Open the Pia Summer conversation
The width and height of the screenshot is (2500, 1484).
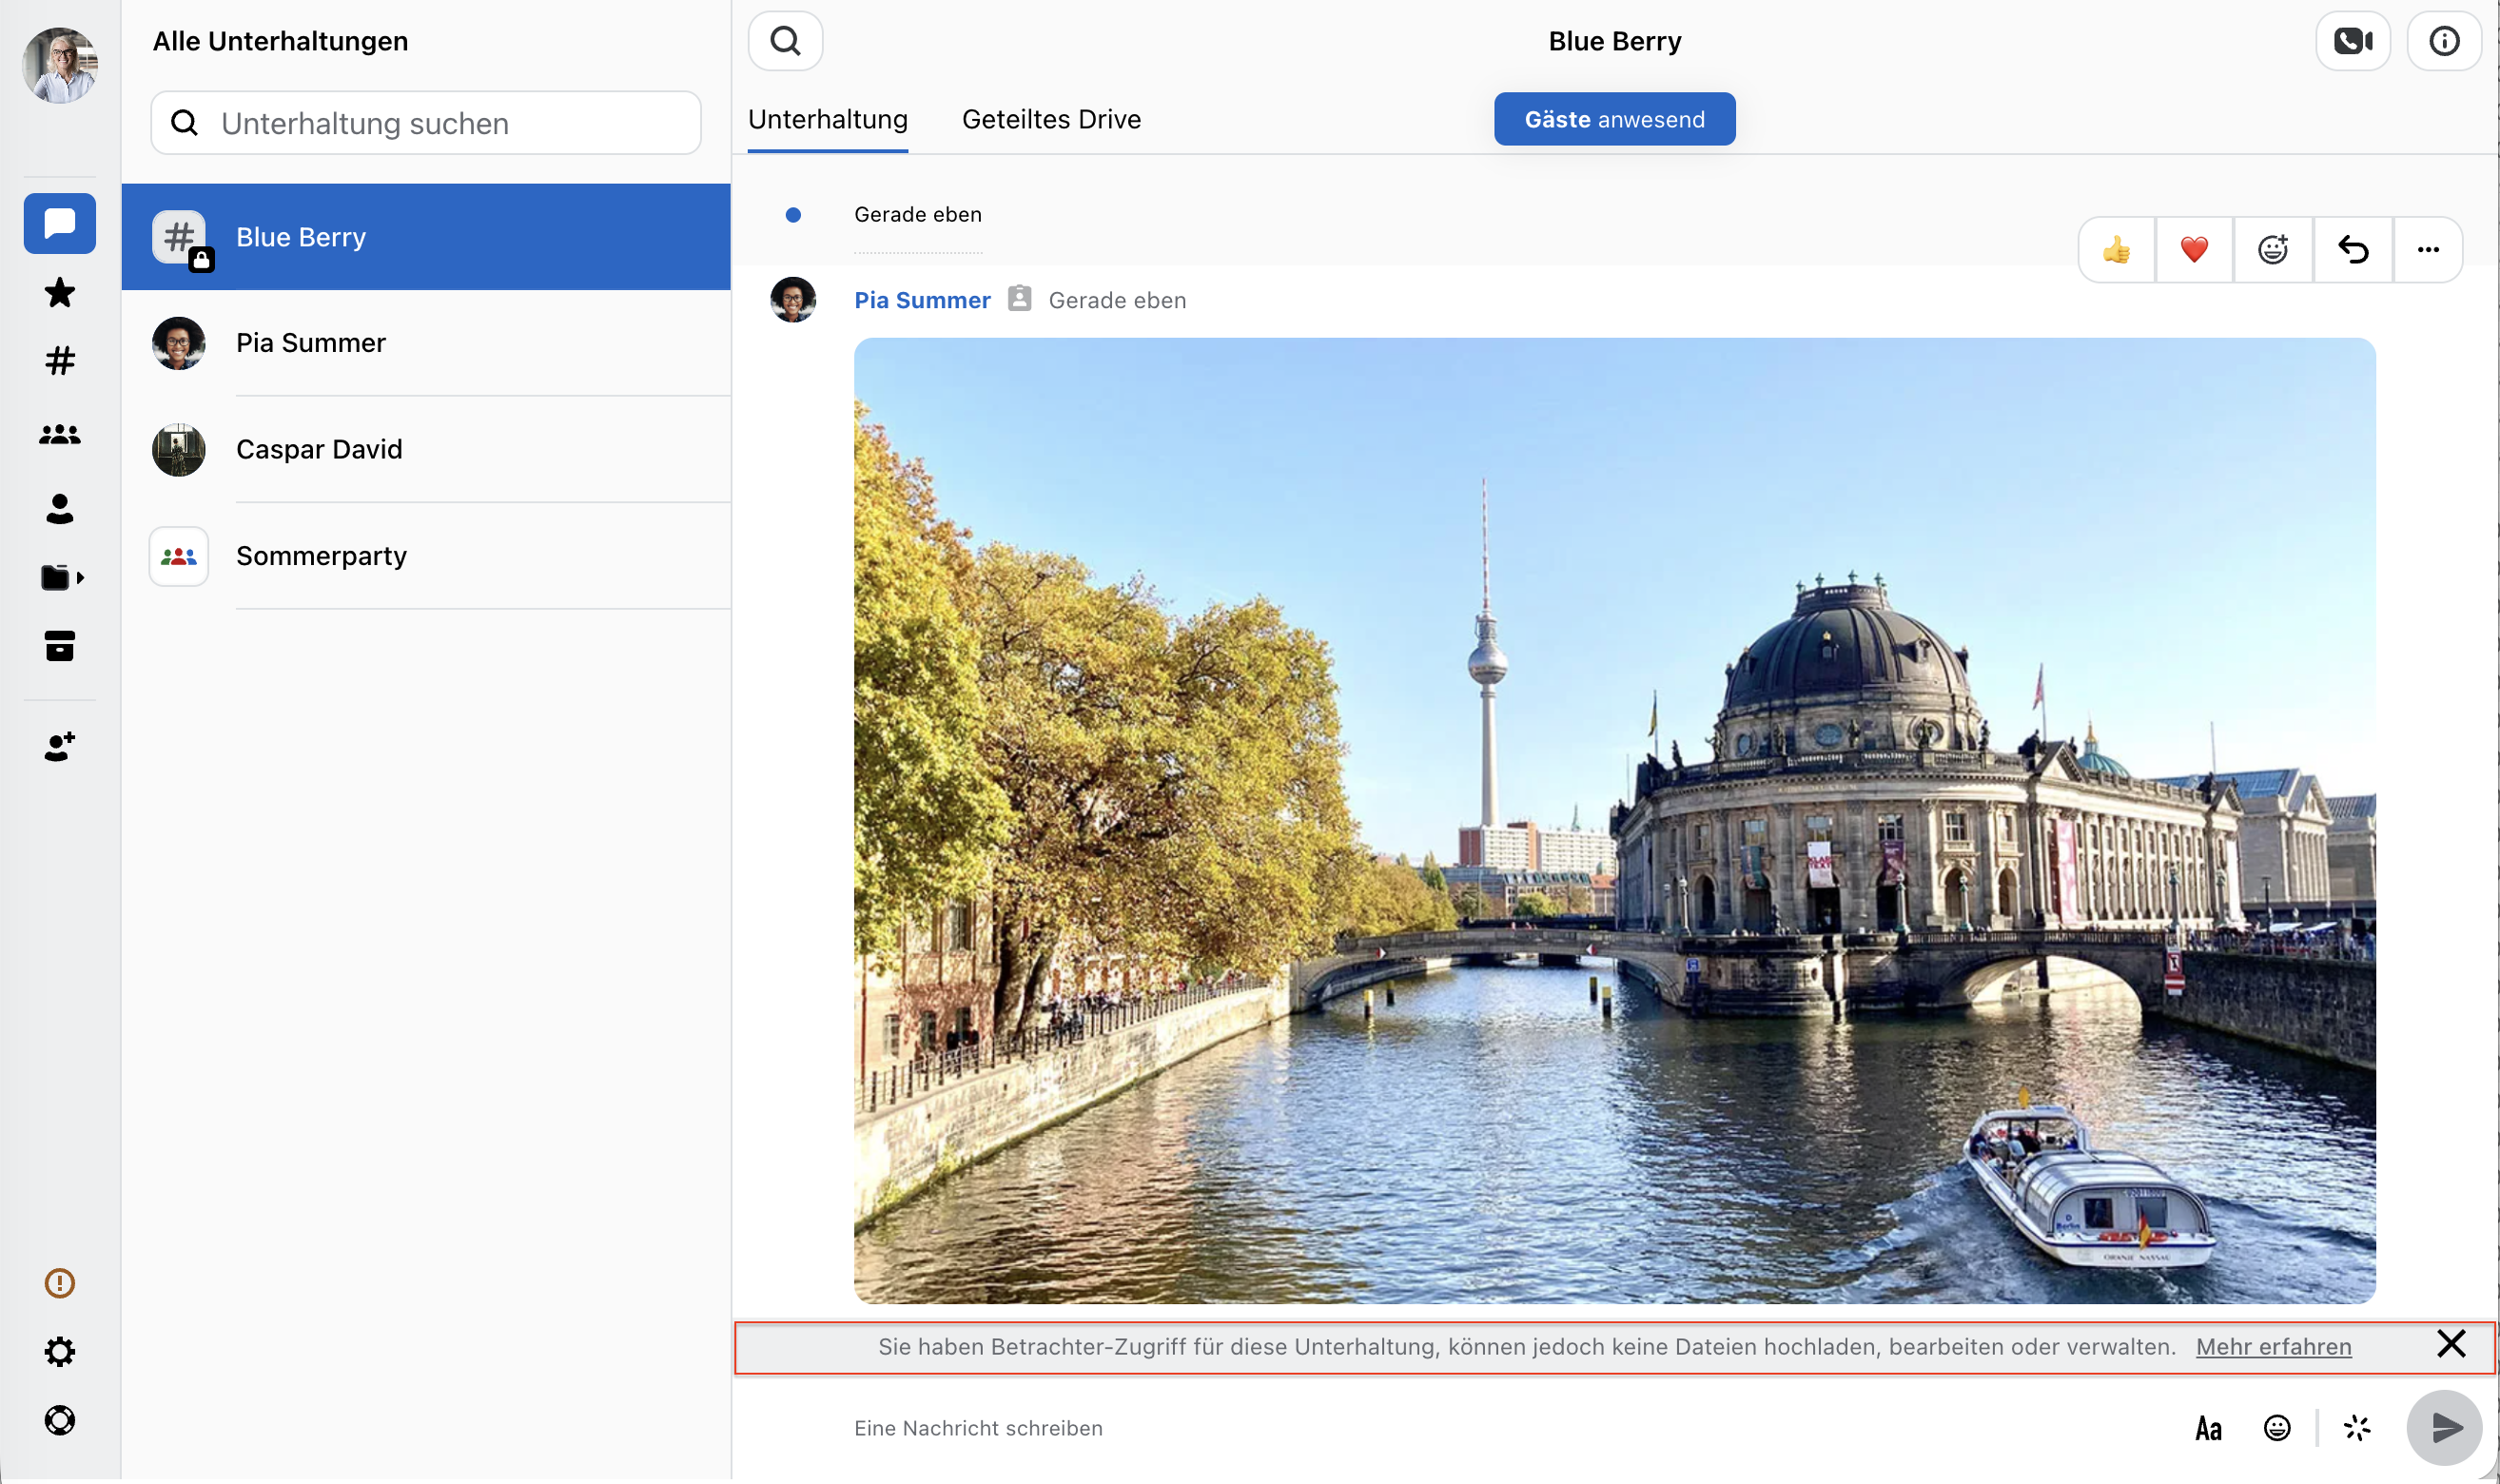pyautogui.click(x=426, y=343)
